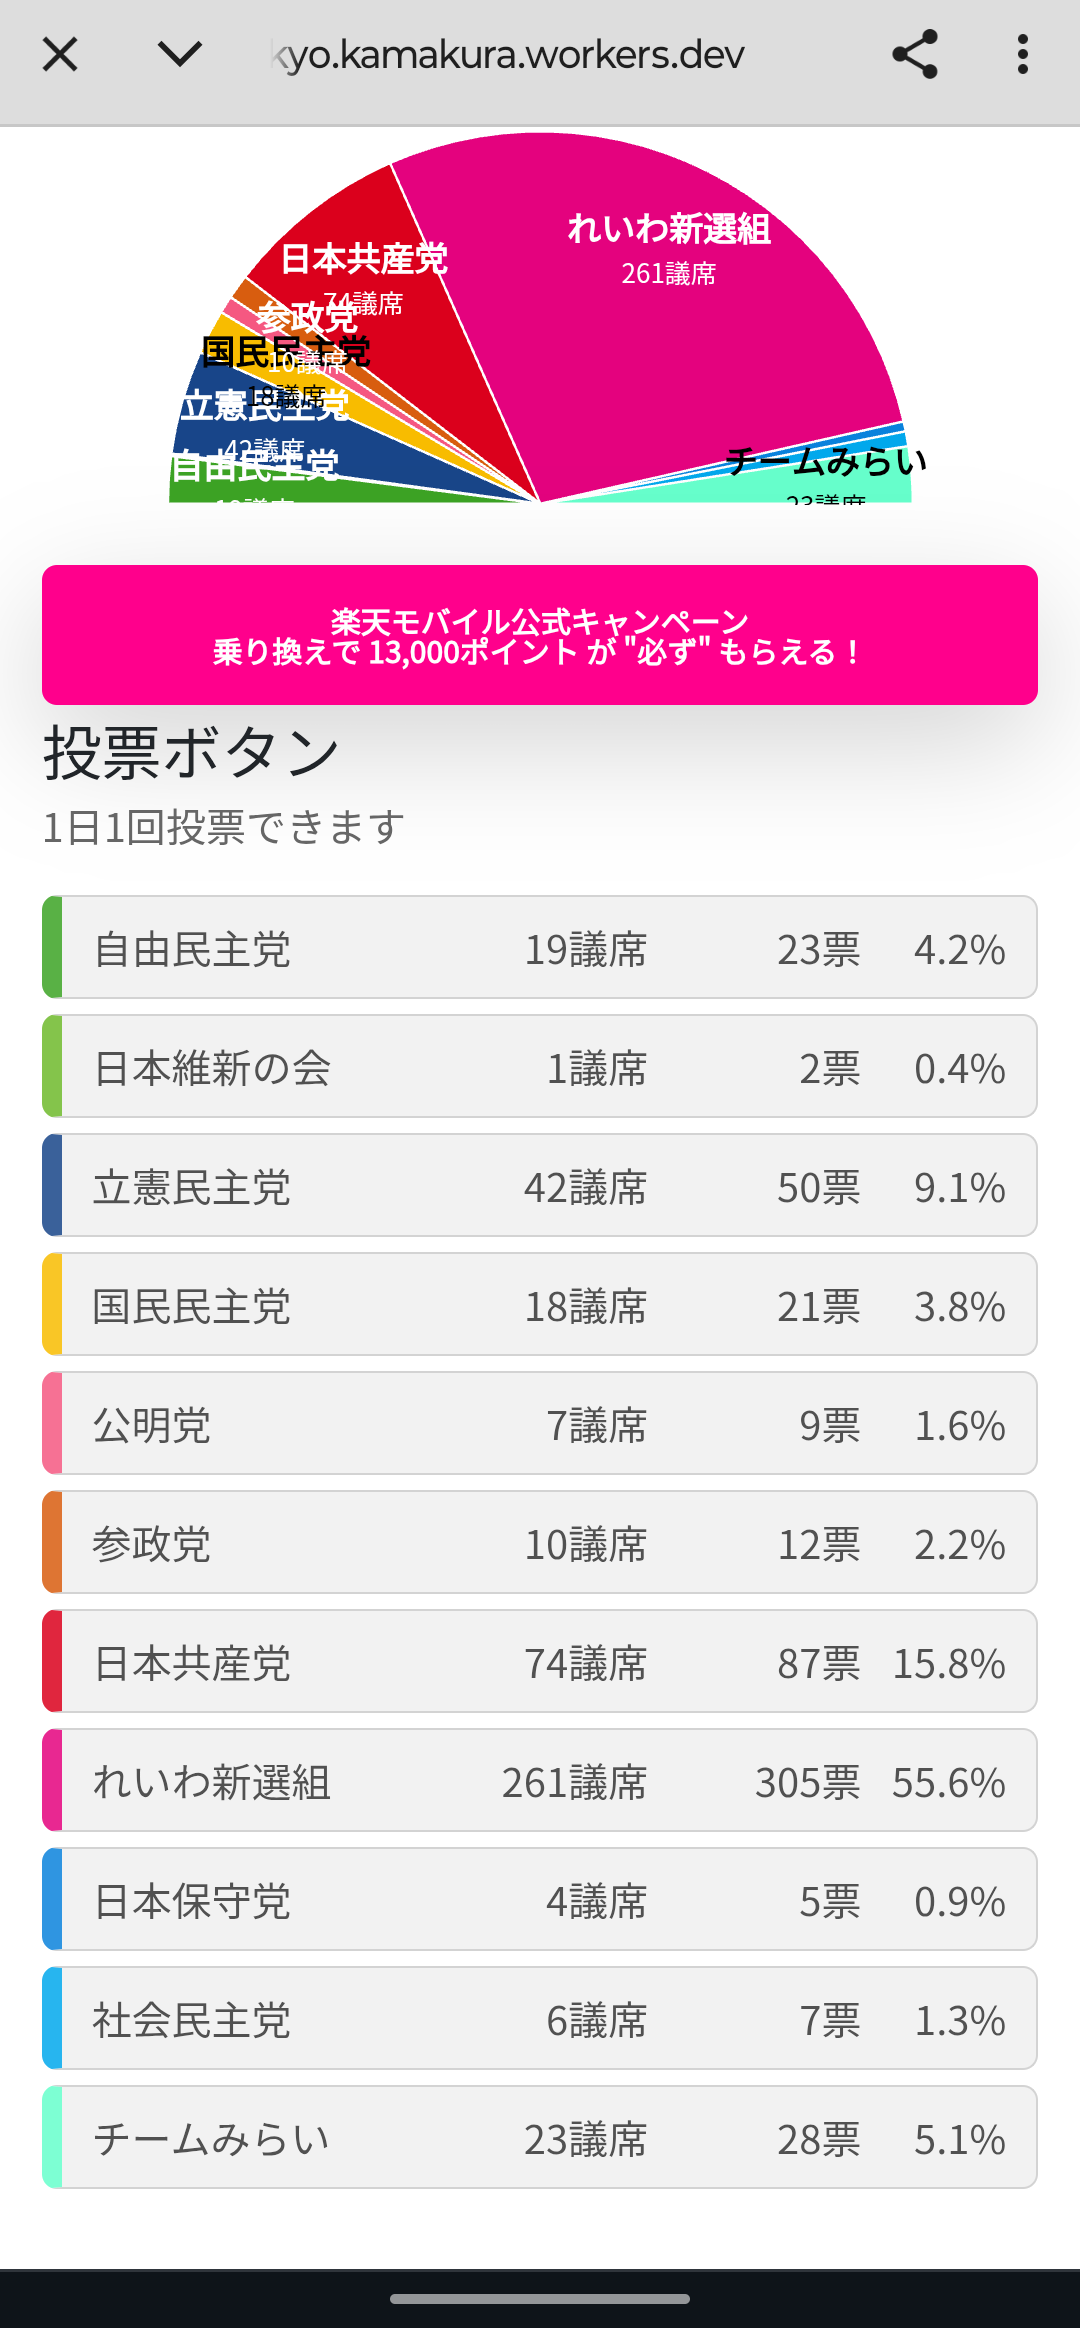Vote for れいわ新選組

540,1780
